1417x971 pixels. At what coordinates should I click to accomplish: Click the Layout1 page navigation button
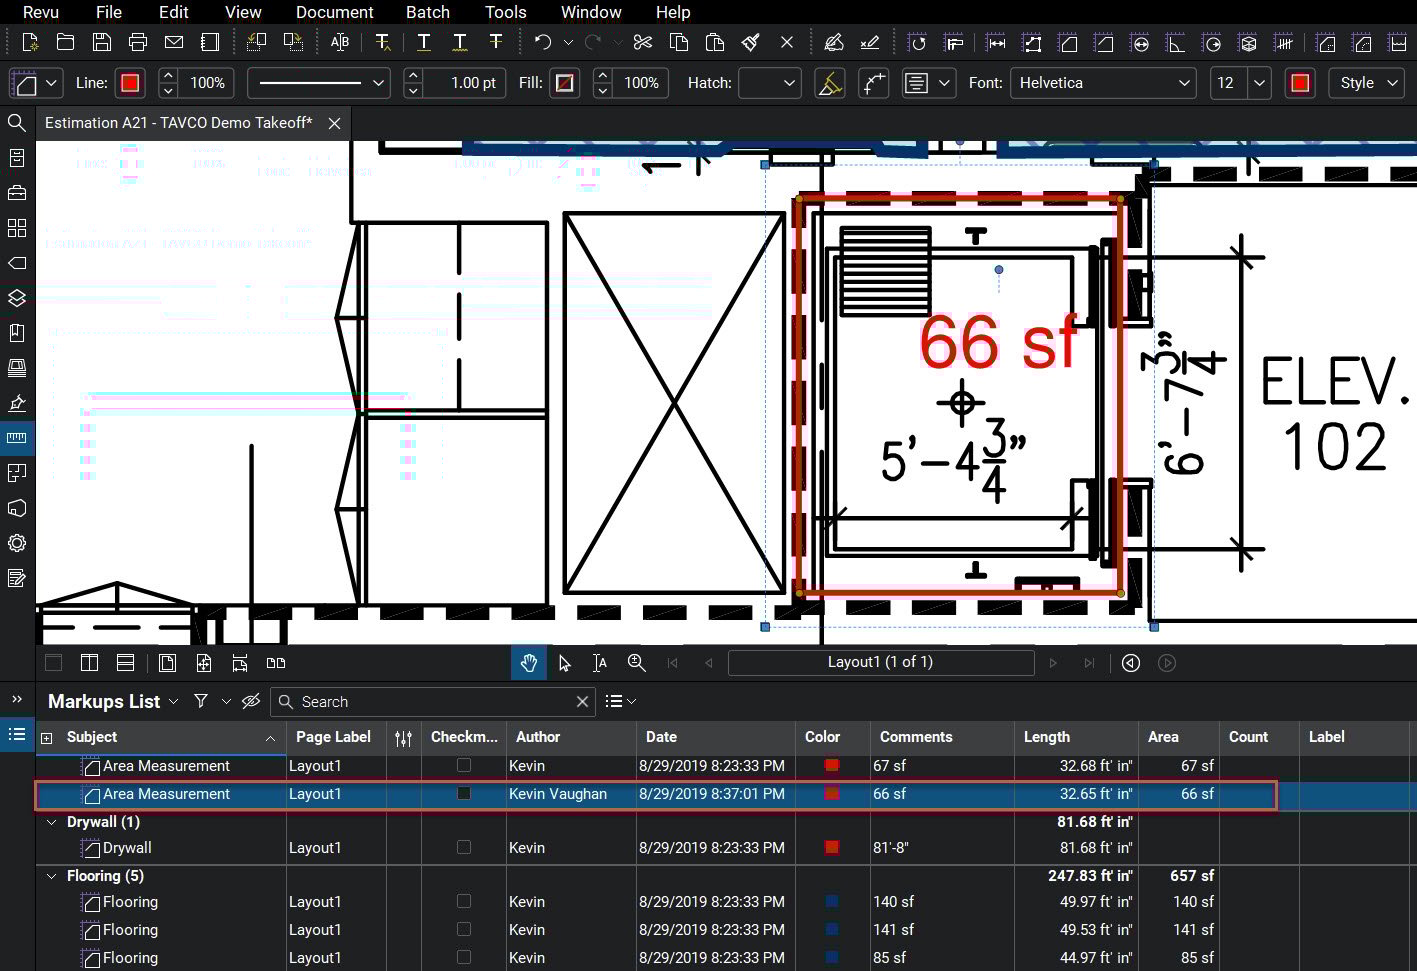(880, 662)
